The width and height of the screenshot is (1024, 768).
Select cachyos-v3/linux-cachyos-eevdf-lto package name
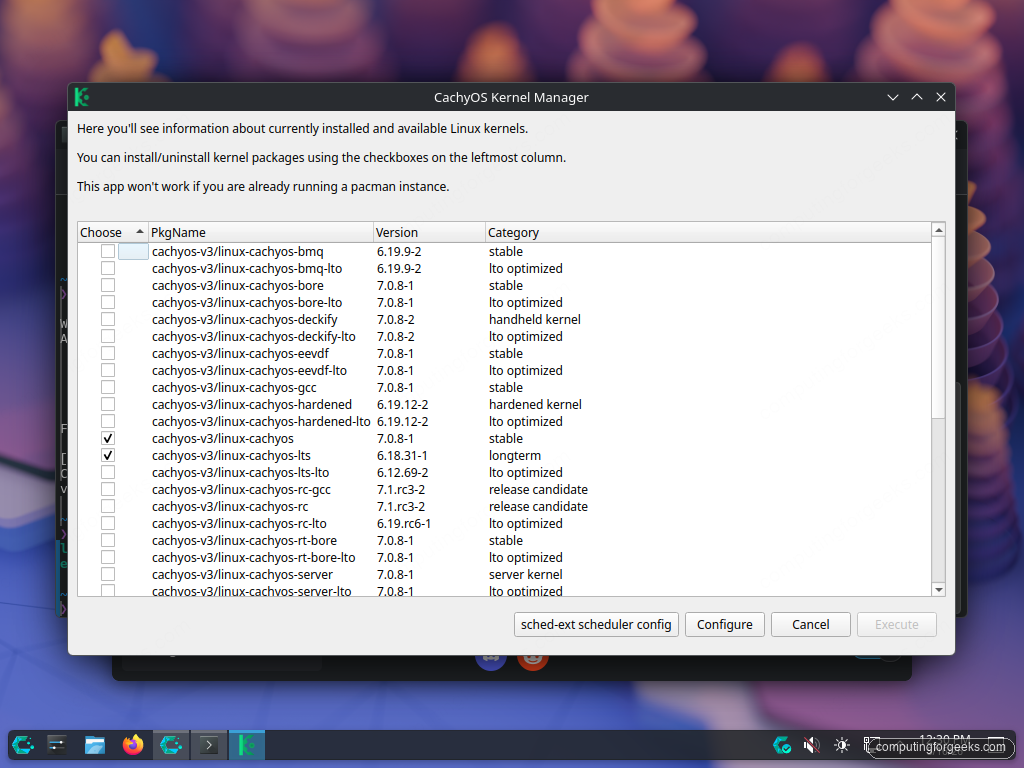tap(249, 370)
